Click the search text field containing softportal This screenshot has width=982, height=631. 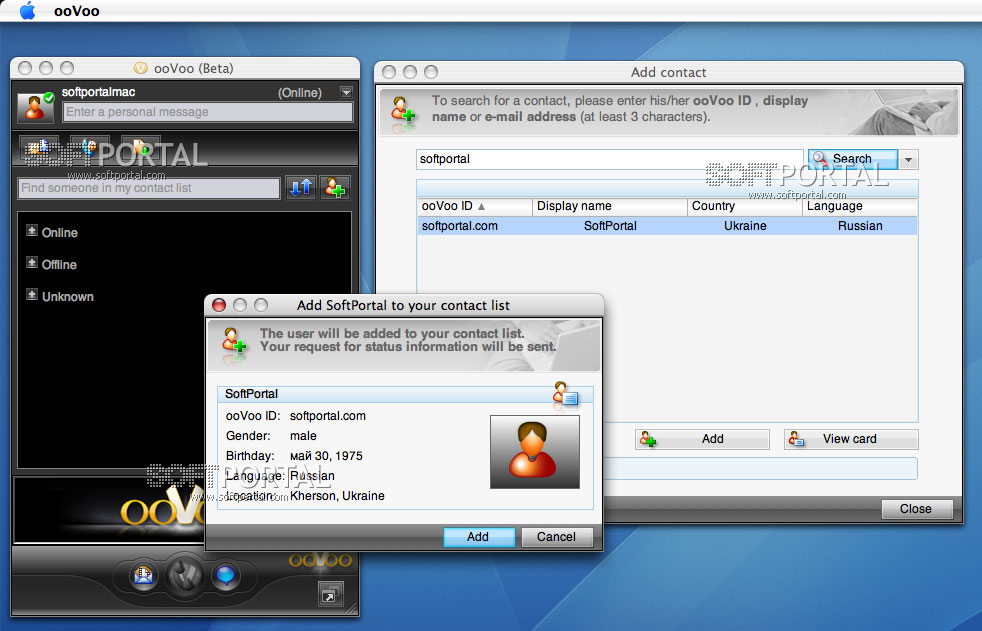[609, 159]
